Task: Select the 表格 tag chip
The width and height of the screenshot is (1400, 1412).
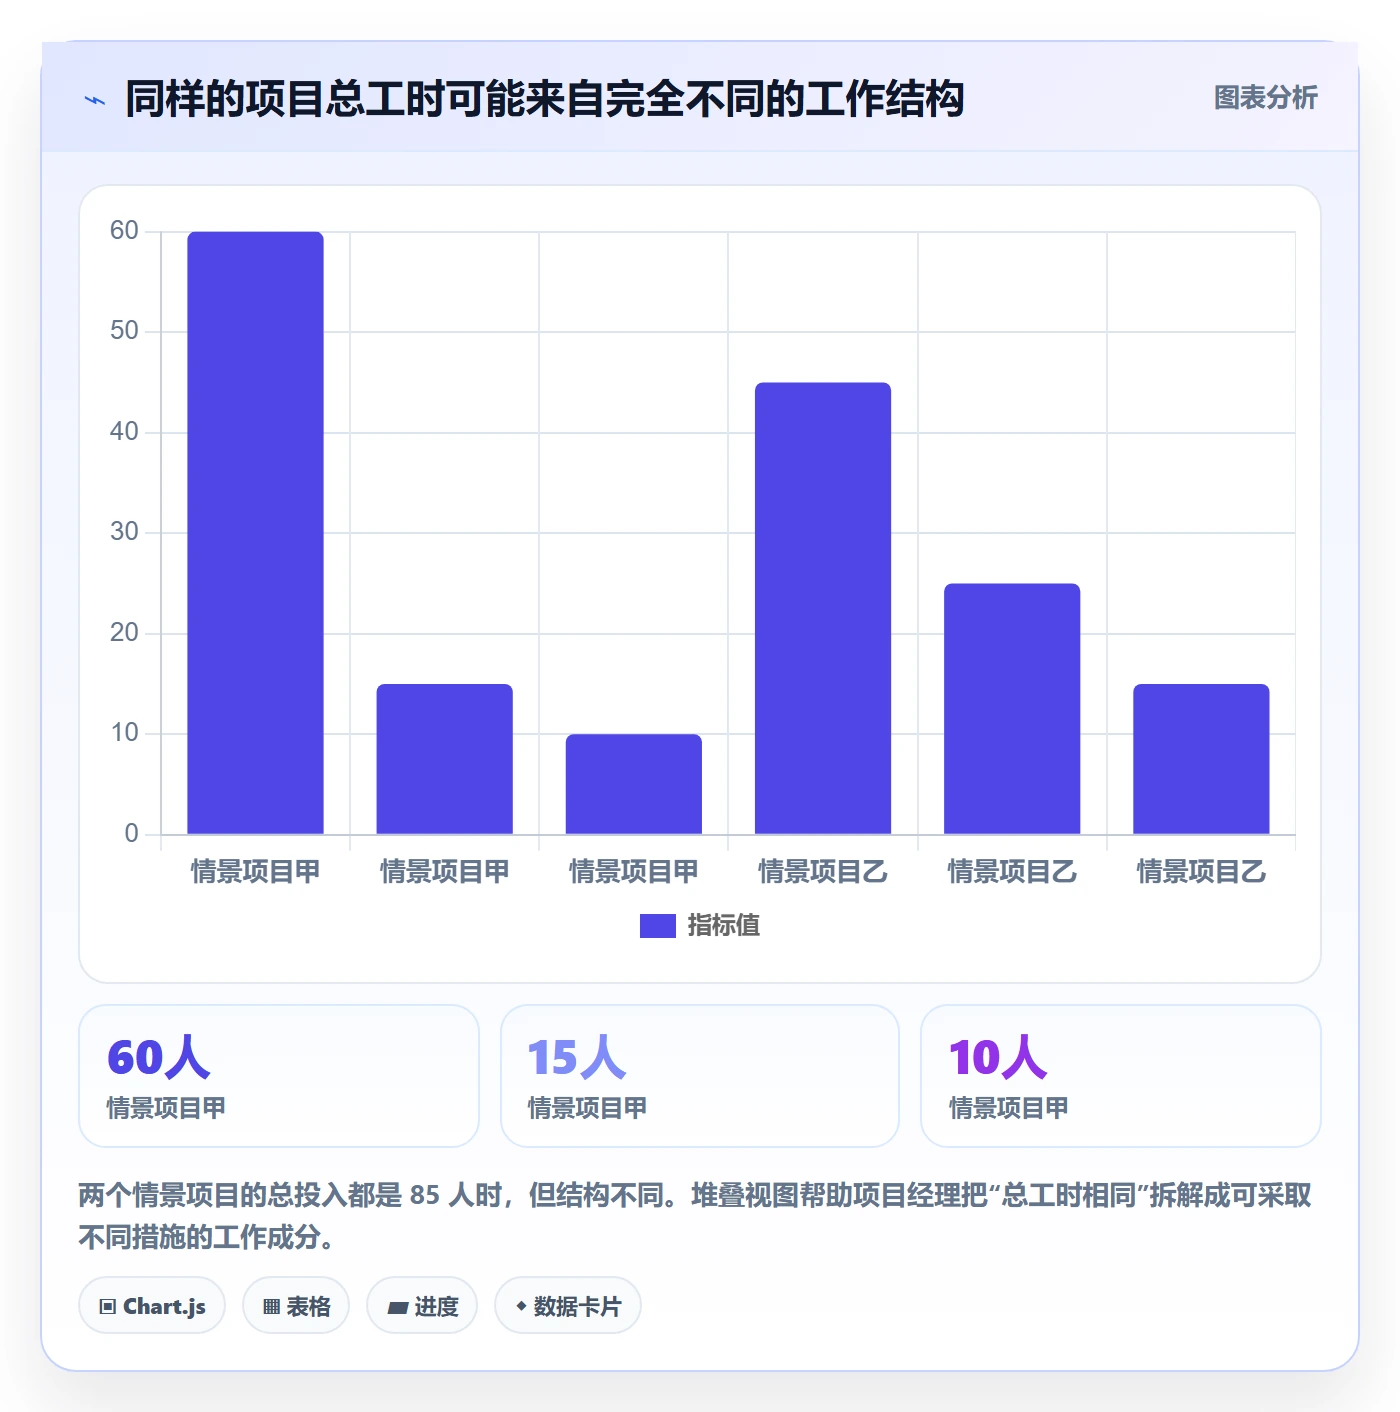Action: coord(296,1306)
